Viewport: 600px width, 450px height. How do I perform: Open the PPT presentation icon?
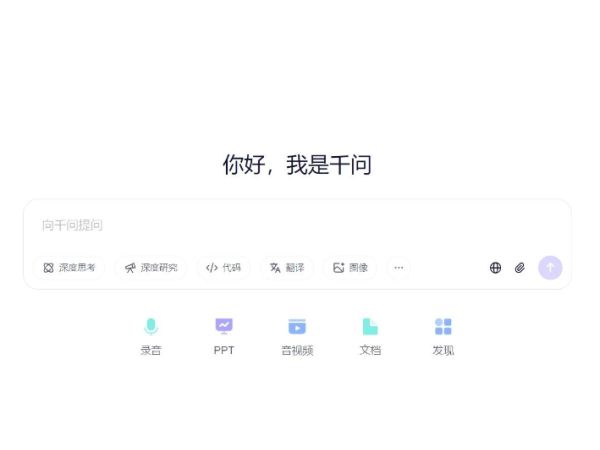point(224,326)
